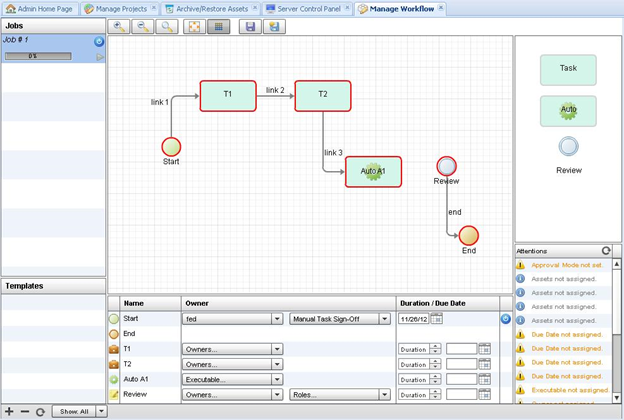The image size is (624, 420).
Task: Click the T2 Duration stepper
Action: point(435,364)
